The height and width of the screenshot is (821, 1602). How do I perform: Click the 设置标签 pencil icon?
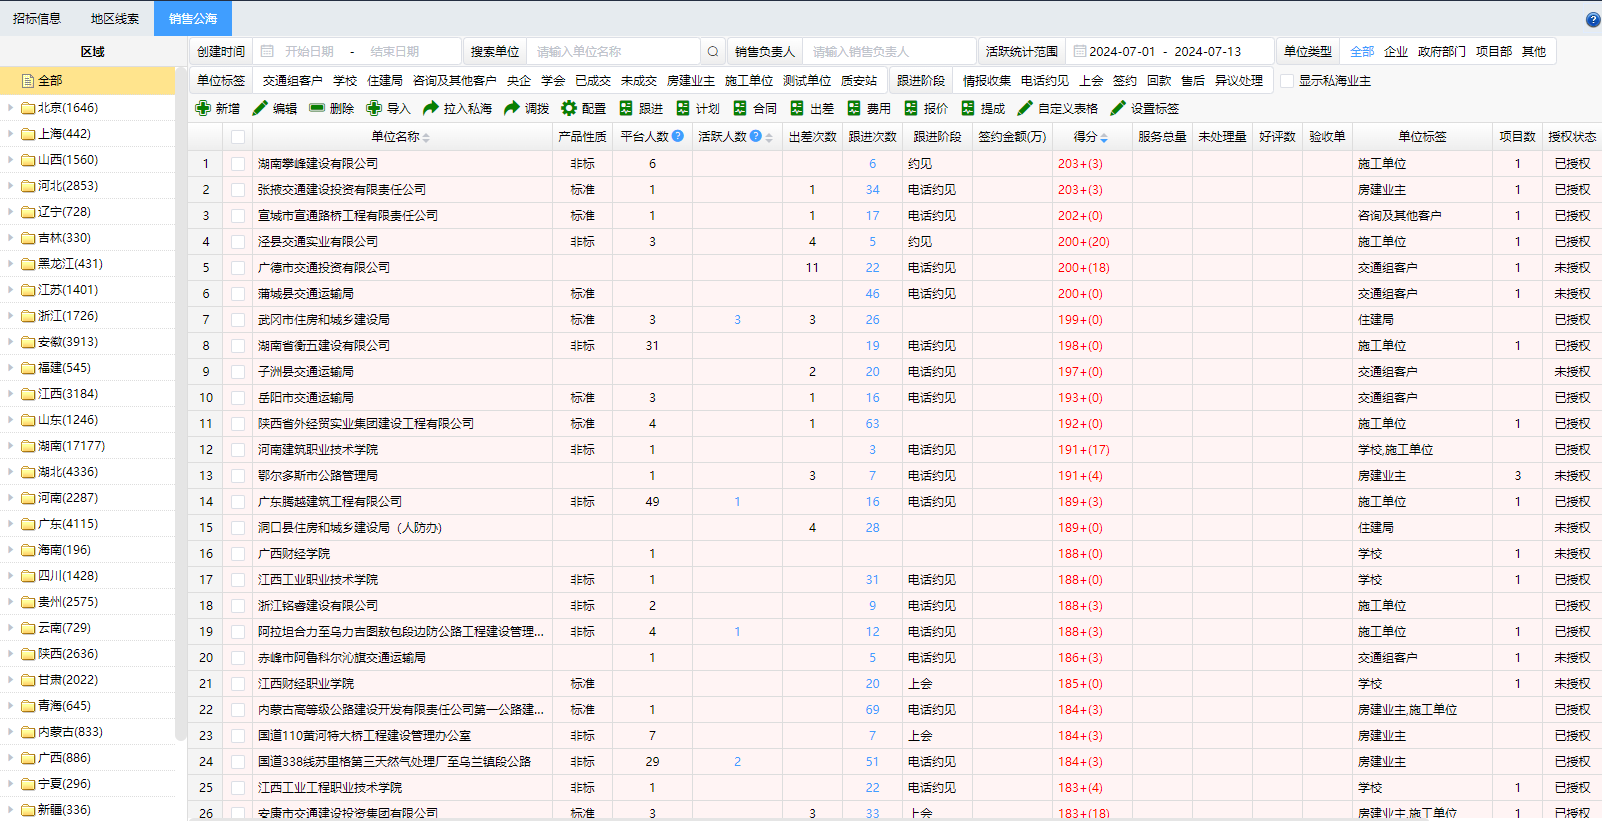1118,108
